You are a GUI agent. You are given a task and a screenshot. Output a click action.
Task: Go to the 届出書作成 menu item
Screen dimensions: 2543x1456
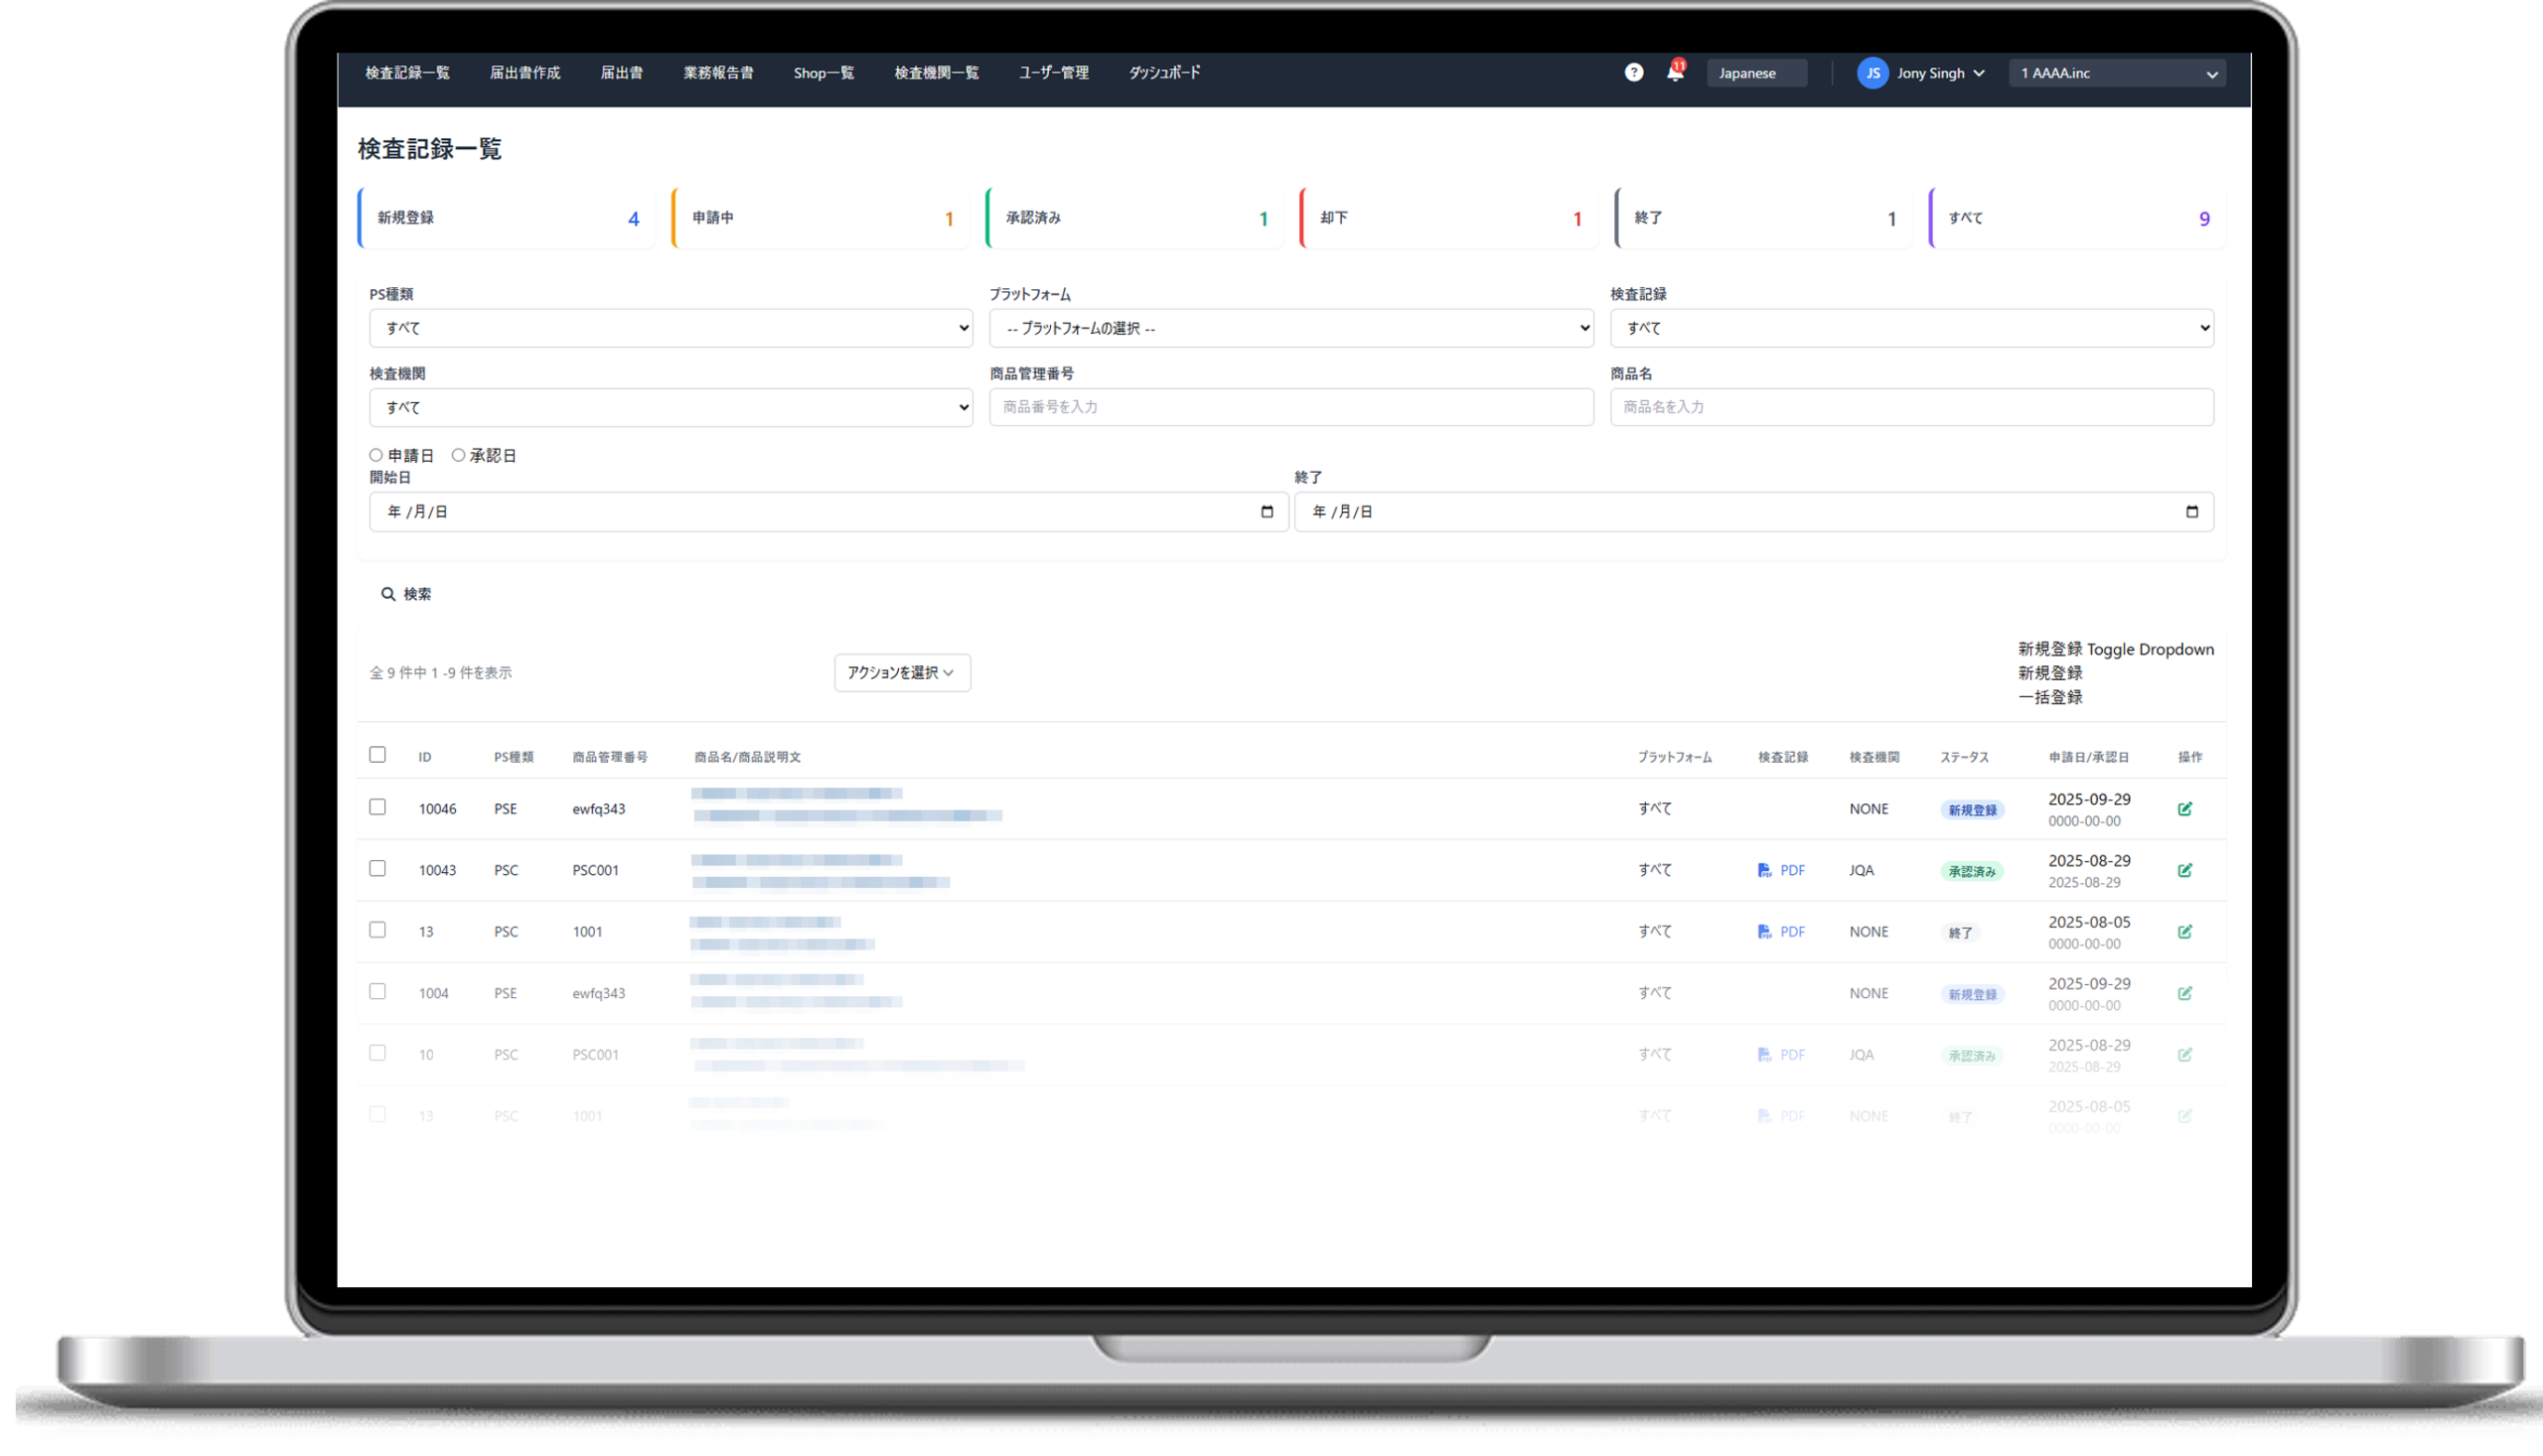pos(524,73)
